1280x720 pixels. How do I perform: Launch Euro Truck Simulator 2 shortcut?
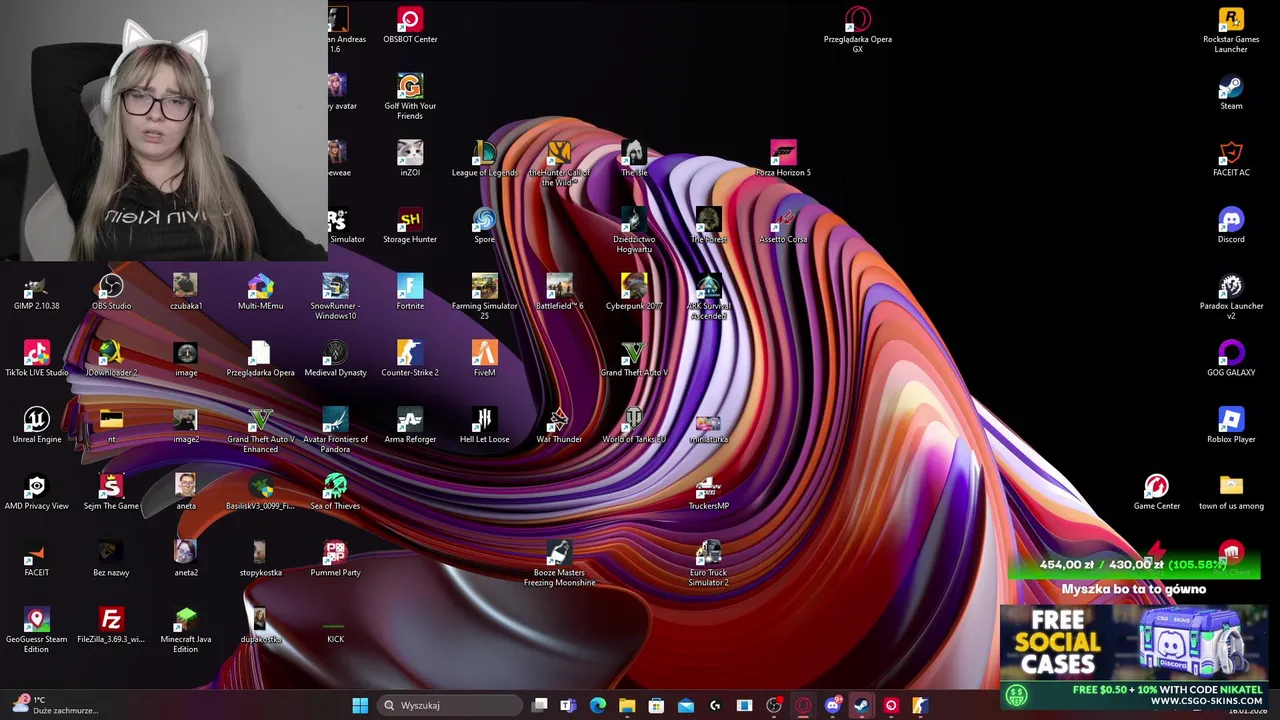(x=708, y=564)
